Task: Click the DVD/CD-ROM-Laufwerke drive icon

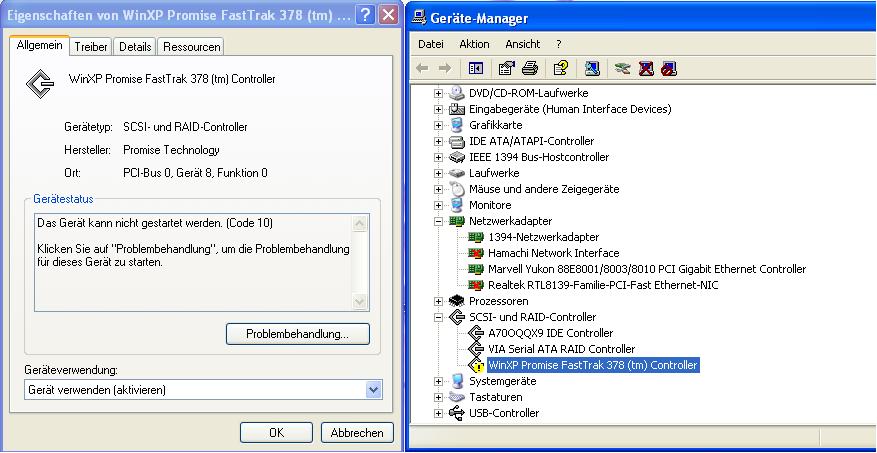Action: (457, 93)
